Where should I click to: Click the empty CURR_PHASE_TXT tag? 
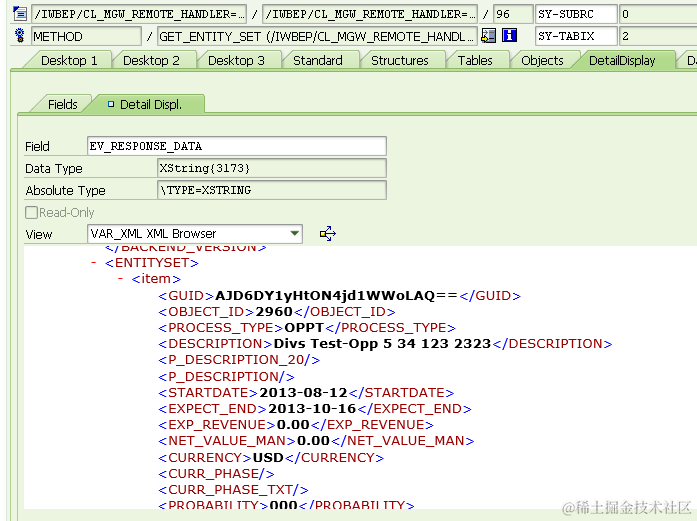pyautogui.click(x=233, y=489)
